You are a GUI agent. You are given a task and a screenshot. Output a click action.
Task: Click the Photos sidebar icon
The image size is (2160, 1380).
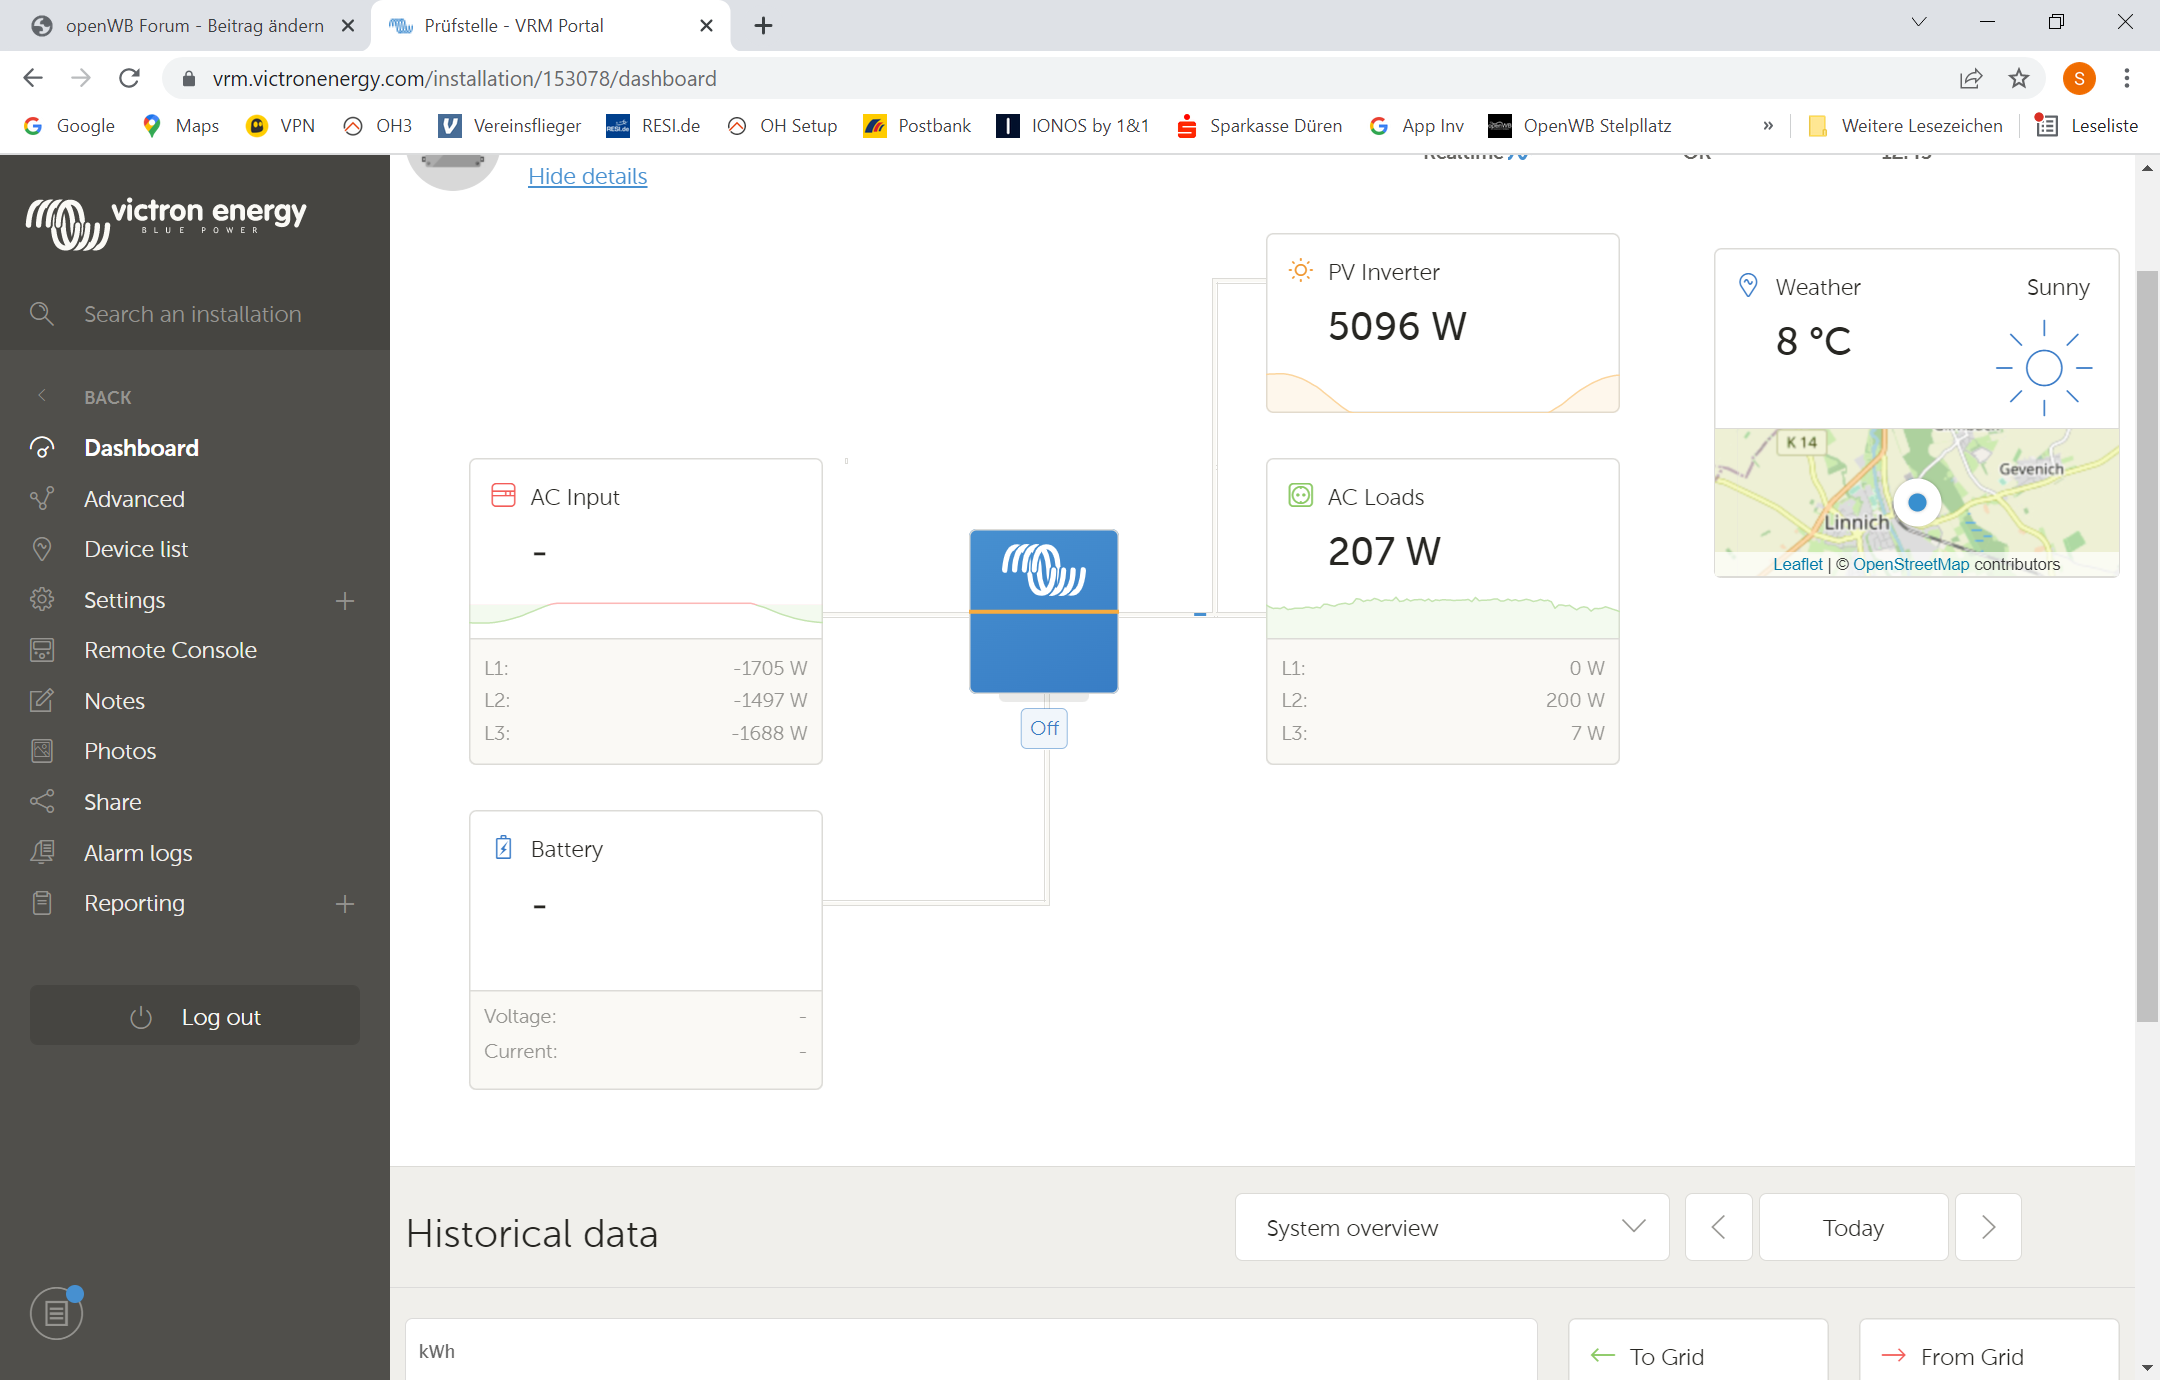coord(42,751)
